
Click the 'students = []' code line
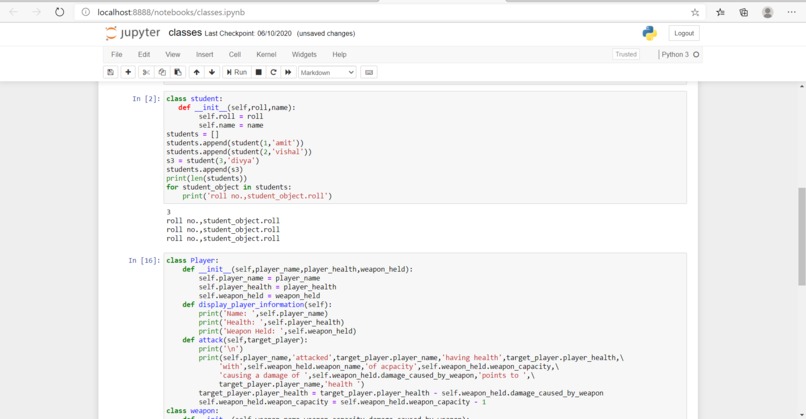[x=192, y=134]
